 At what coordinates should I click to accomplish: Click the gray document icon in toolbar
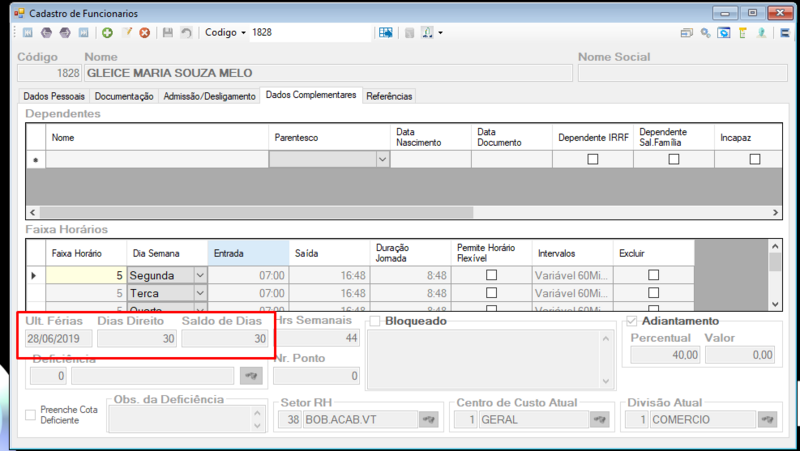pos(409,33)
